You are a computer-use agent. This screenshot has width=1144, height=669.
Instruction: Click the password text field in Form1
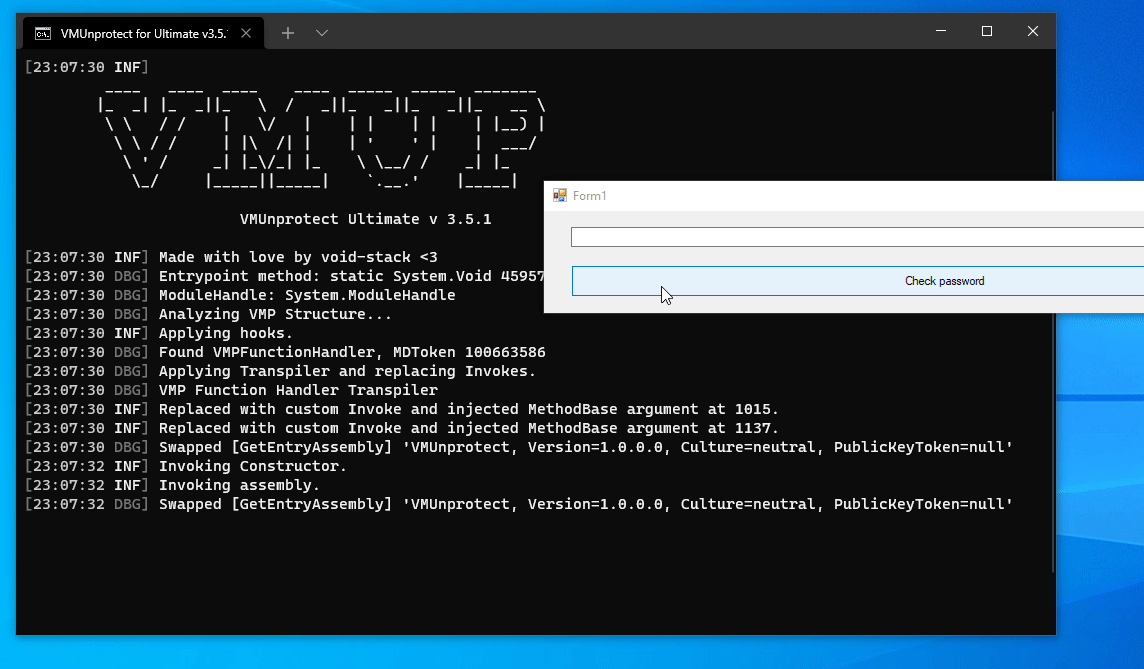pyautogui.click(x=857, y=237)
